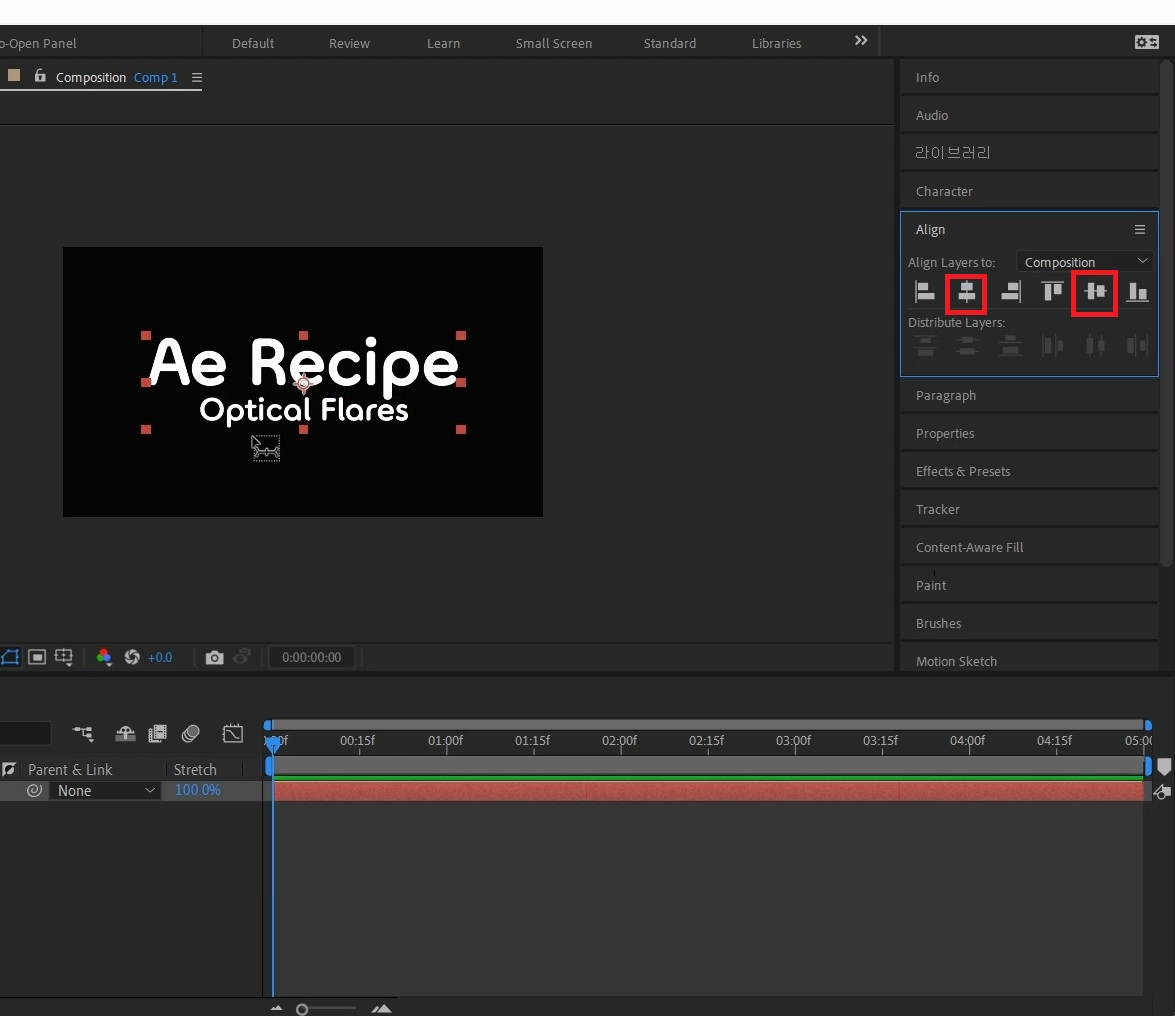Open the Align Layers to Composition dropdown

click(1084, 261)
